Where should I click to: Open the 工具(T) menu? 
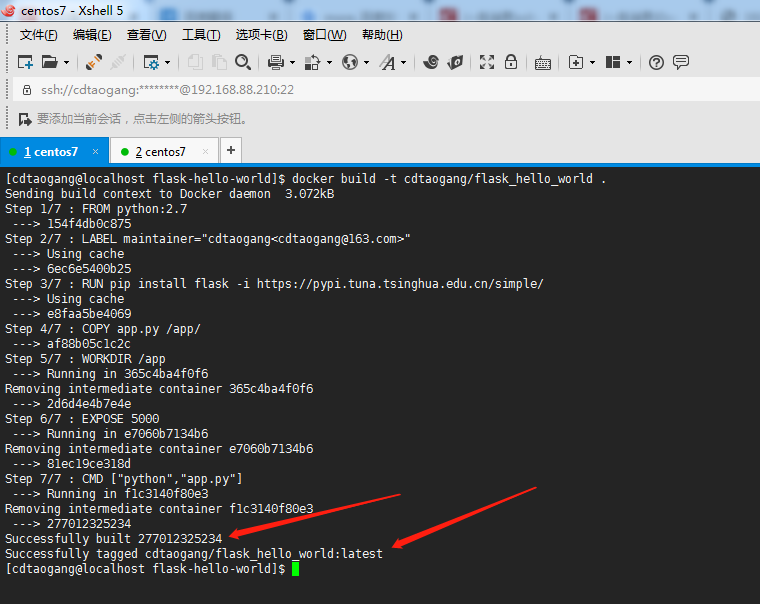(x=201, y=35)
